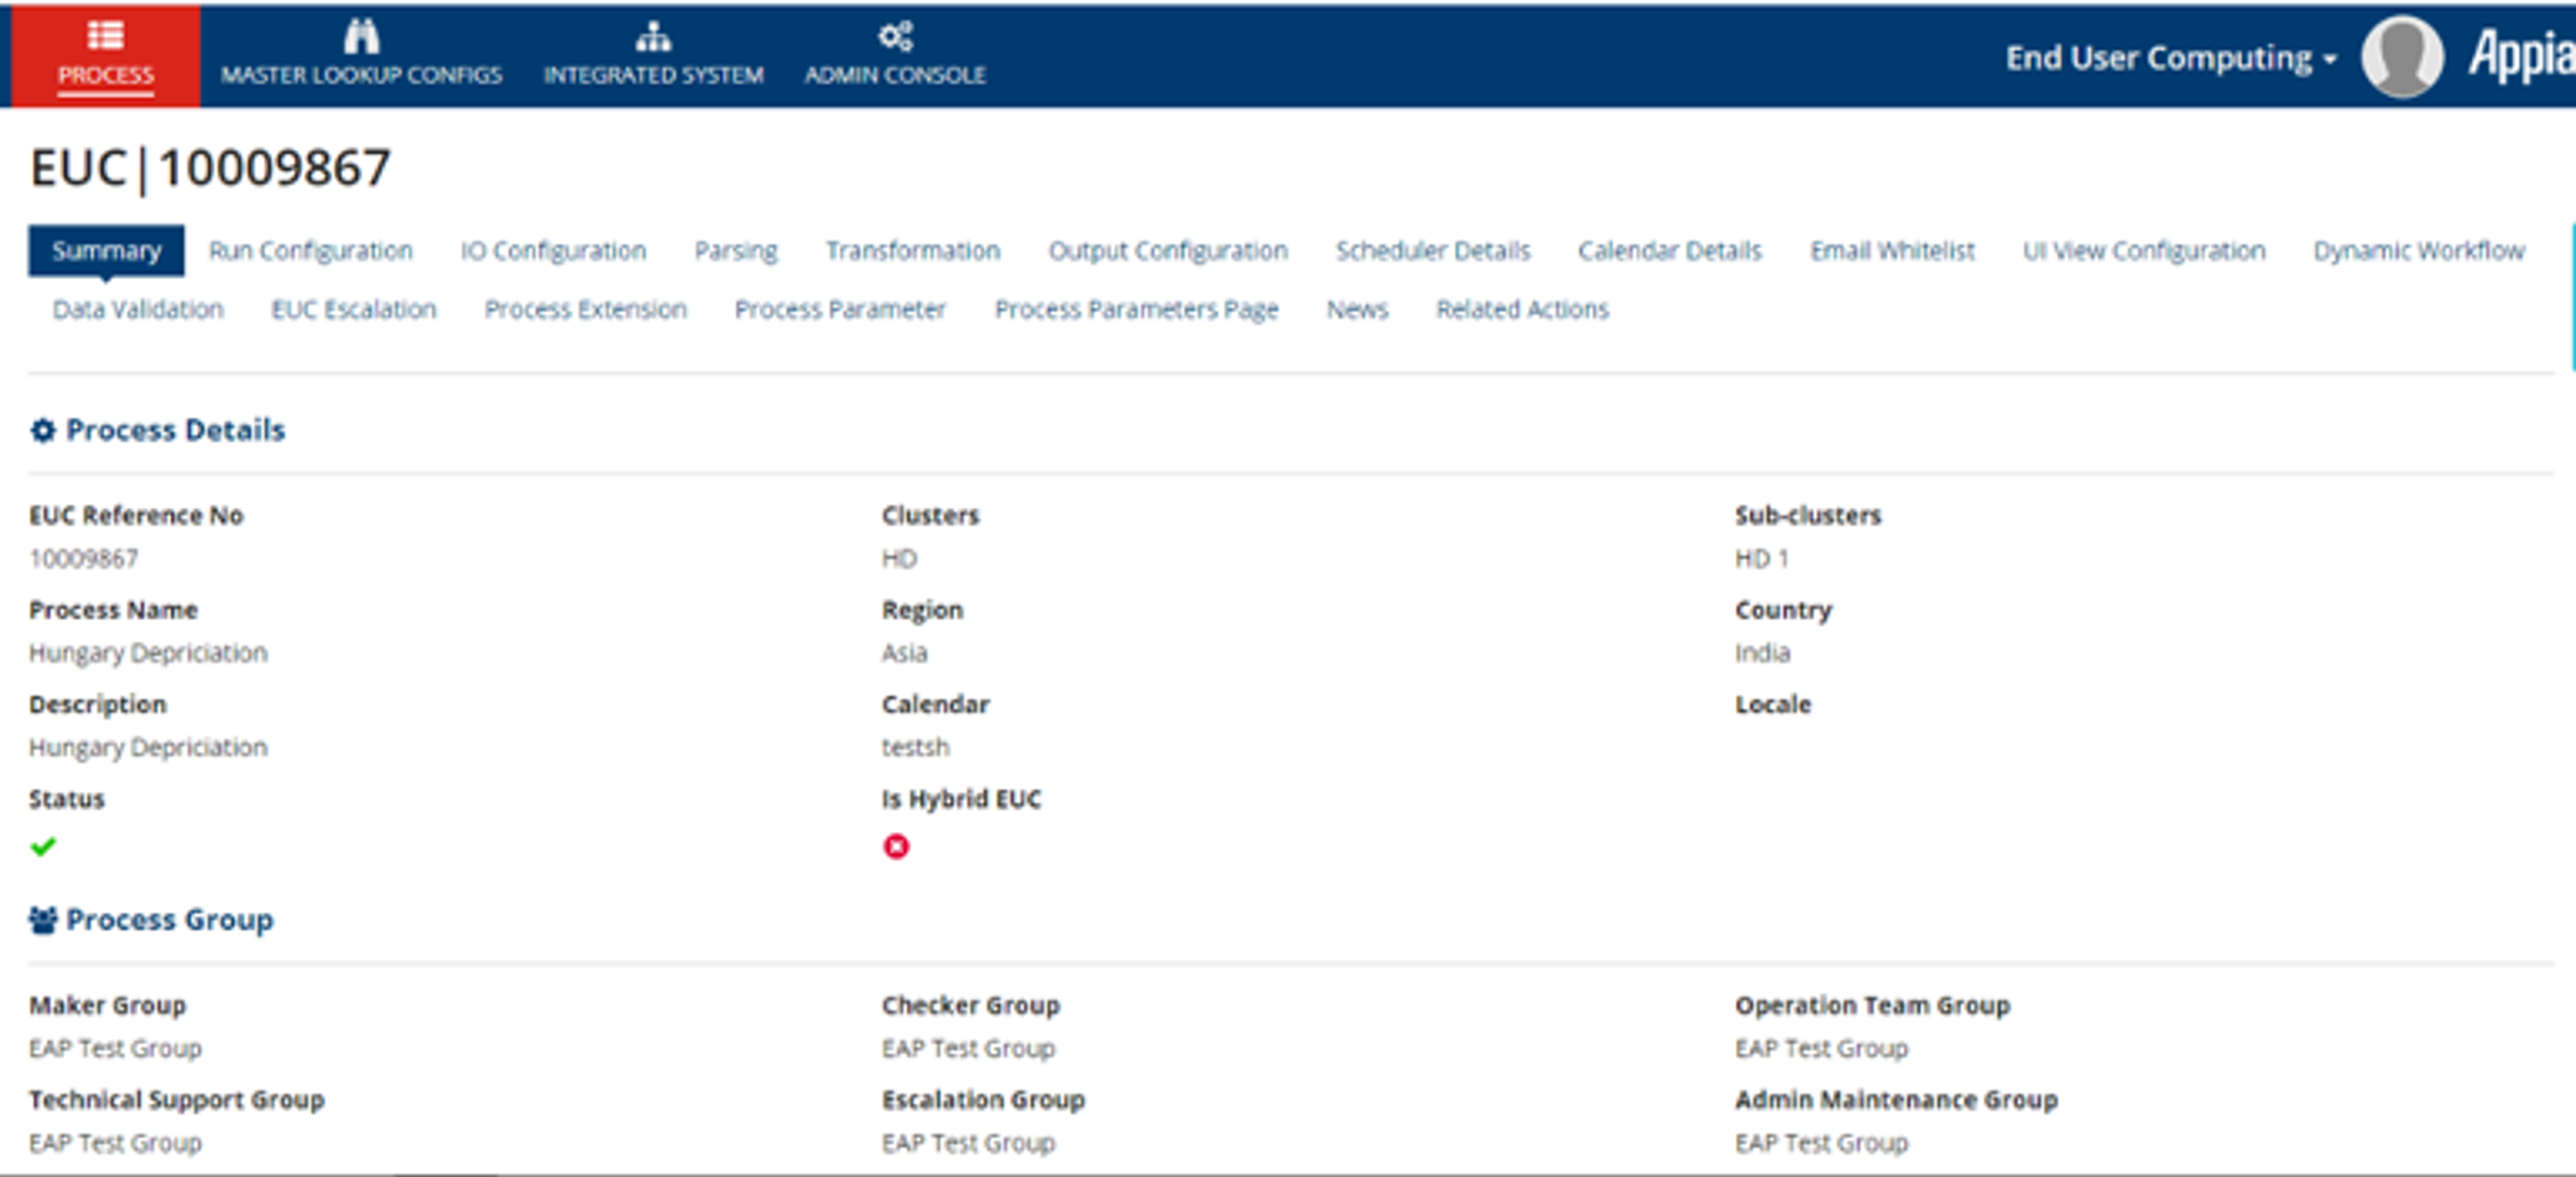Viewport: 2576px width, 1177px height.
Task: Click the MASTER LOOKUP CONFIGS menu label
Action: pos(361,75)
